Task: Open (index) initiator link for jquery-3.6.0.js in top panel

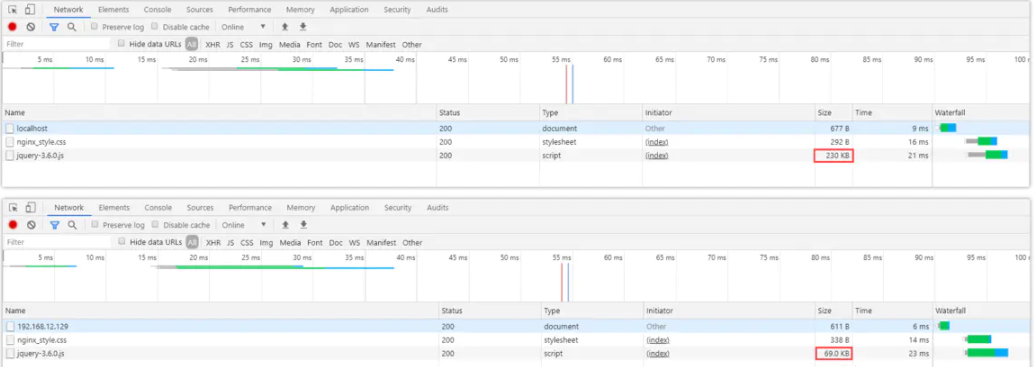Action: (x=656, y=155)
